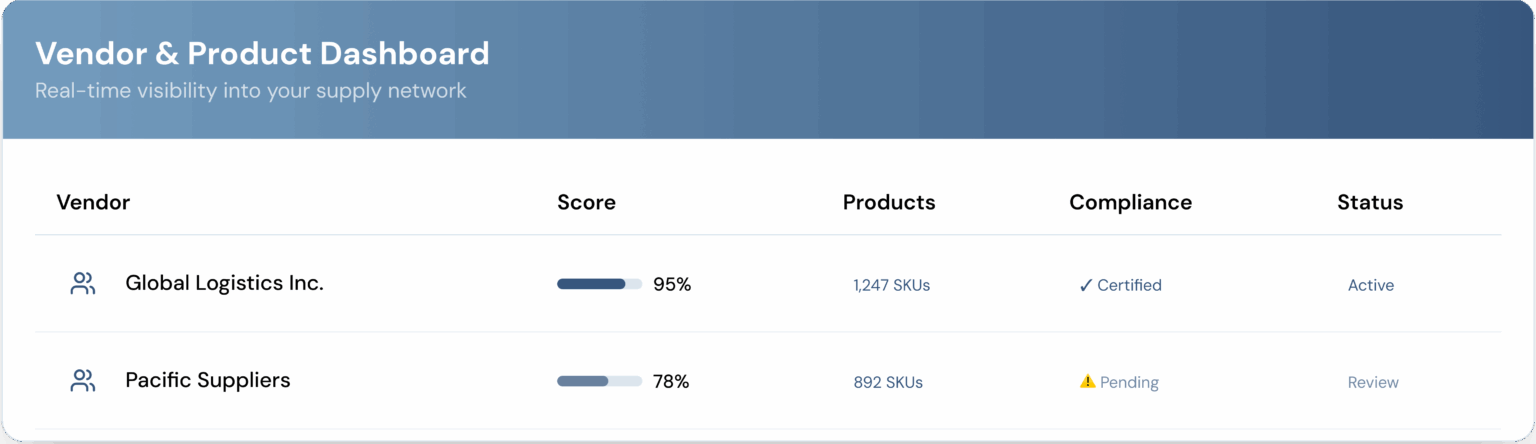The image size is (1536, 444).
Task: Select the Global Logistics Inc. vendor name
Action: pos(224,283)
